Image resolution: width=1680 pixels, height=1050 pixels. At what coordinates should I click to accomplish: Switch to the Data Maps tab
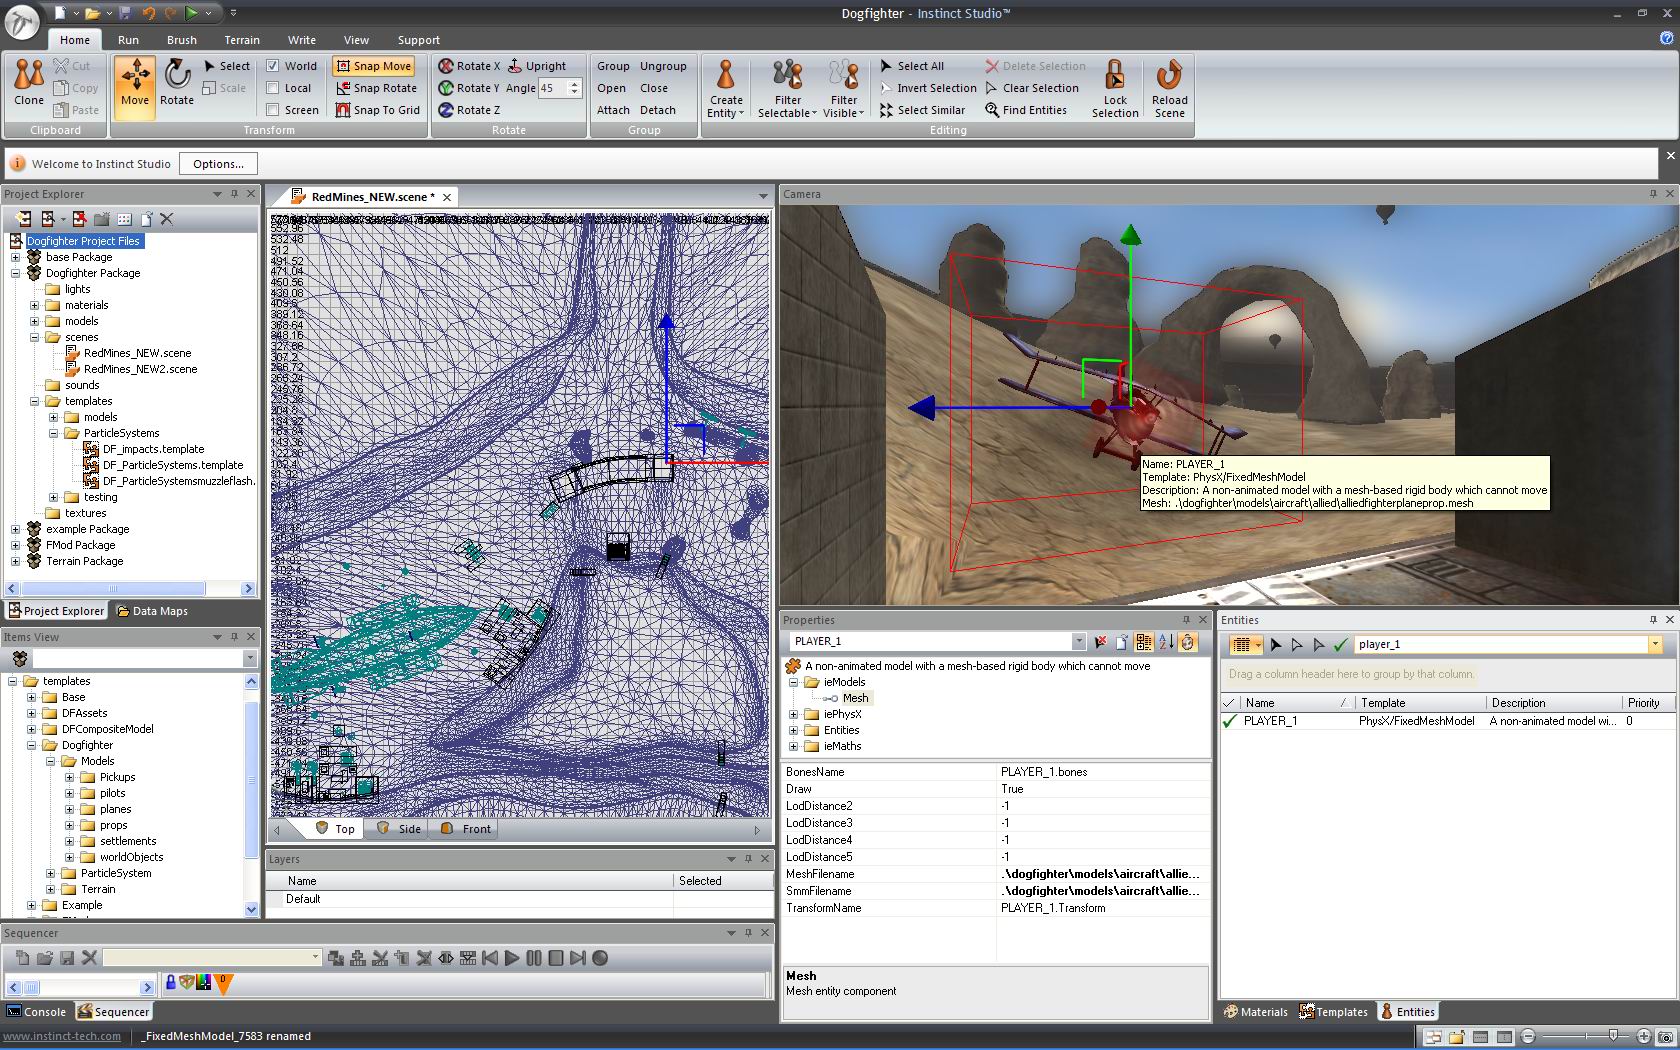151,611
